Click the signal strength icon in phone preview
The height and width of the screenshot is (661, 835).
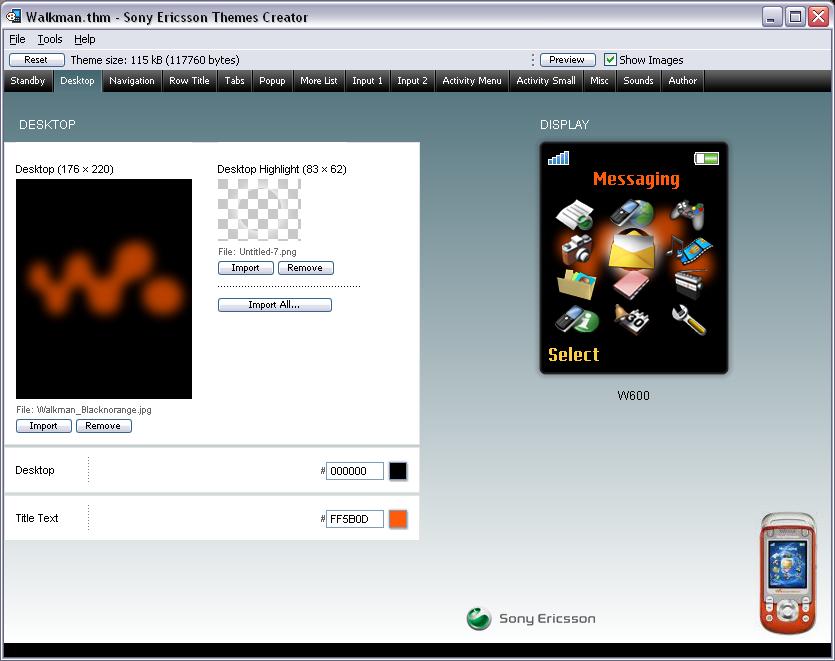(558, 158)
